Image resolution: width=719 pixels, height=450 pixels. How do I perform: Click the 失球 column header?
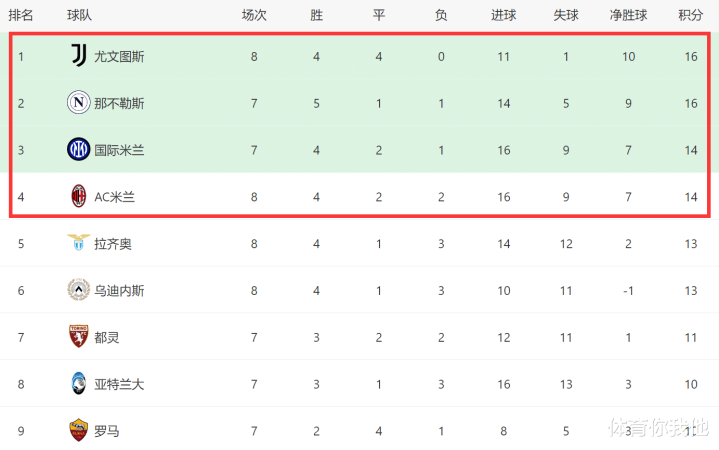[x=566, y=15]
